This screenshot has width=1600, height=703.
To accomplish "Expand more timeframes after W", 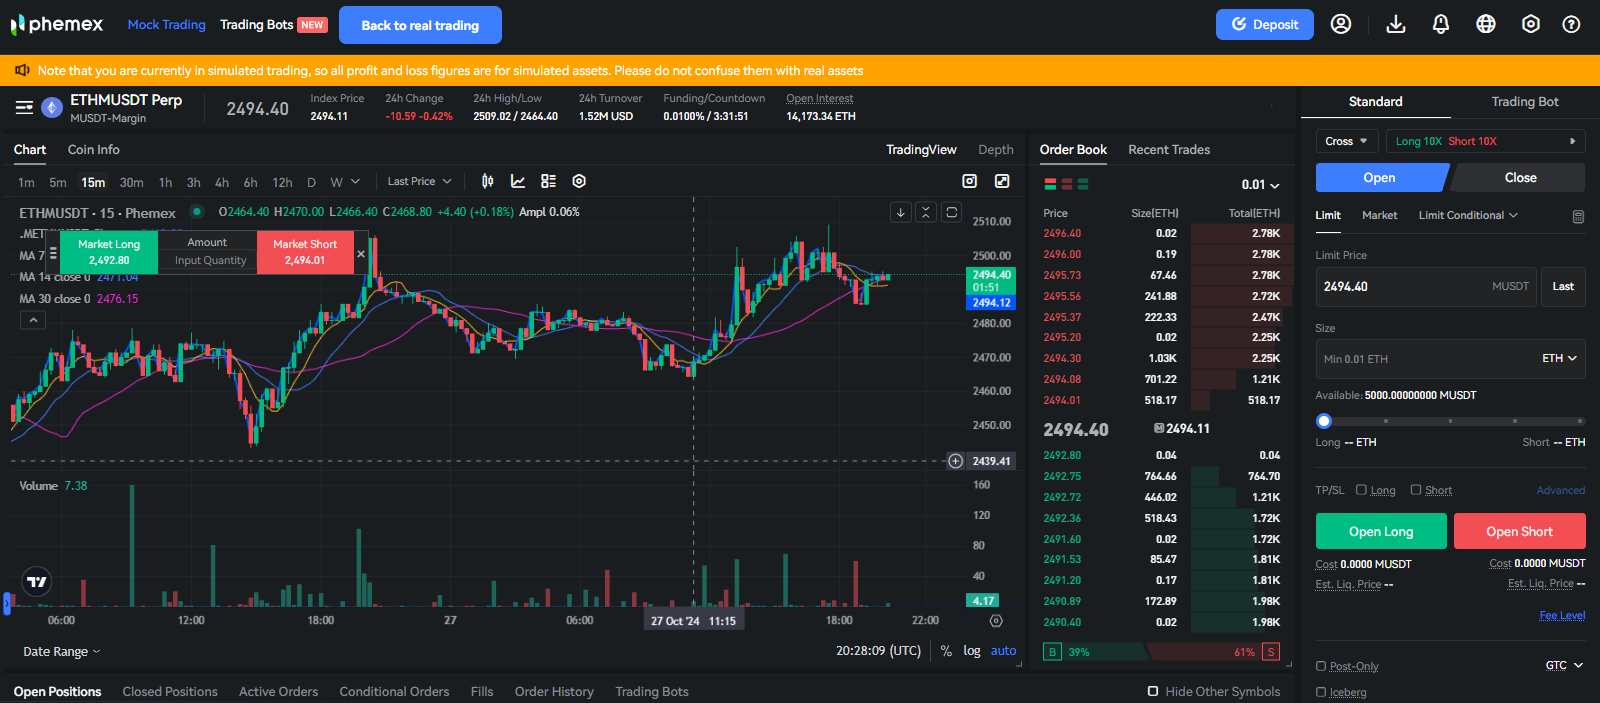I will coord(355,181).
